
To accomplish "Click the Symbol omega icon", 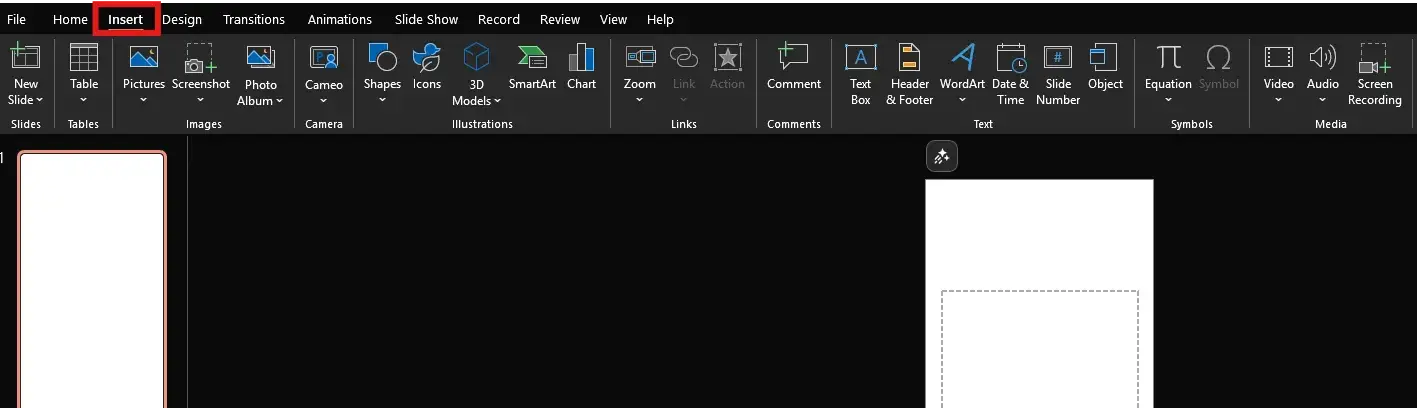I will (x=1219, y=57).
